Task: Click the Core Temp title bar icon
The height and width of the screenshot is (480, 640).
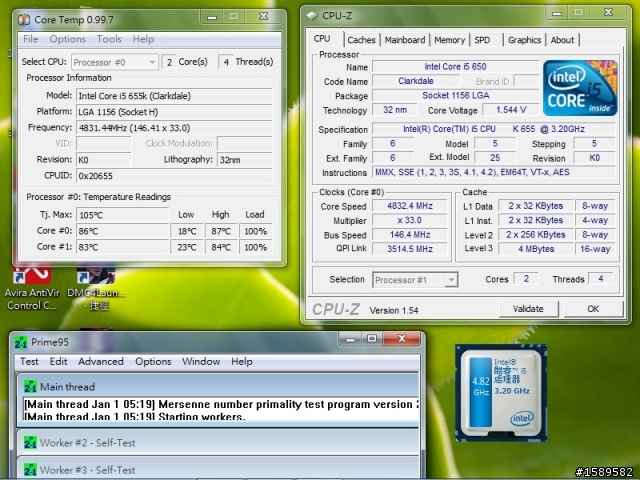Action: pyautogui.click(x=24, y=19)
